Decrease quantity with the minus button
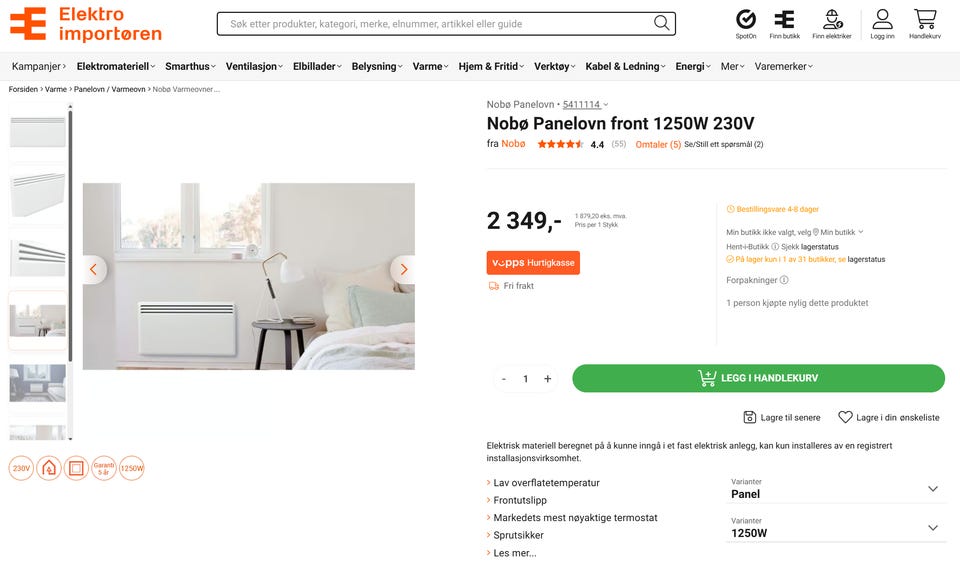The height and width of the screenshot is (567, 960). pos(504,379)
